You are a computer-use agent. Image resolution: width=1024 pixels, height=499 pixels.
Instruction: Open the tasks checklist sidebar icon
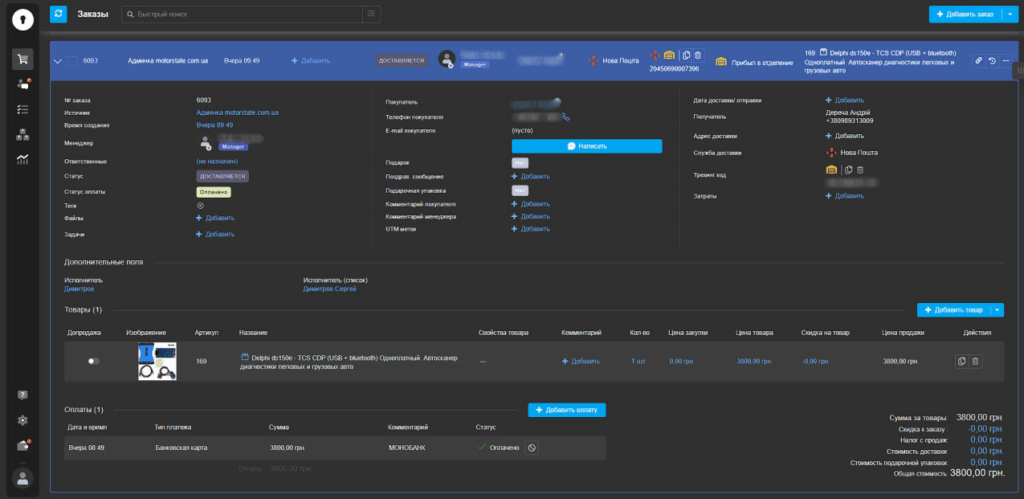click(x=22, y=109)
